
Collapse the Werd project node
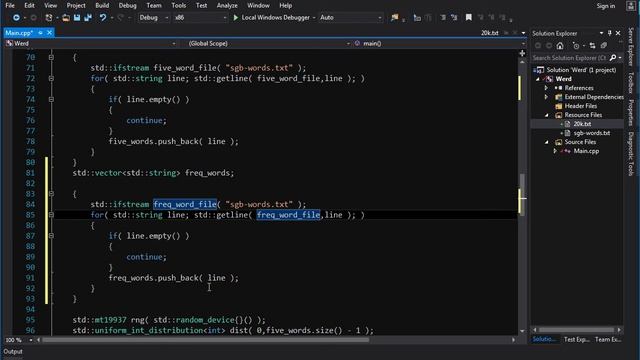click(538, 79)
